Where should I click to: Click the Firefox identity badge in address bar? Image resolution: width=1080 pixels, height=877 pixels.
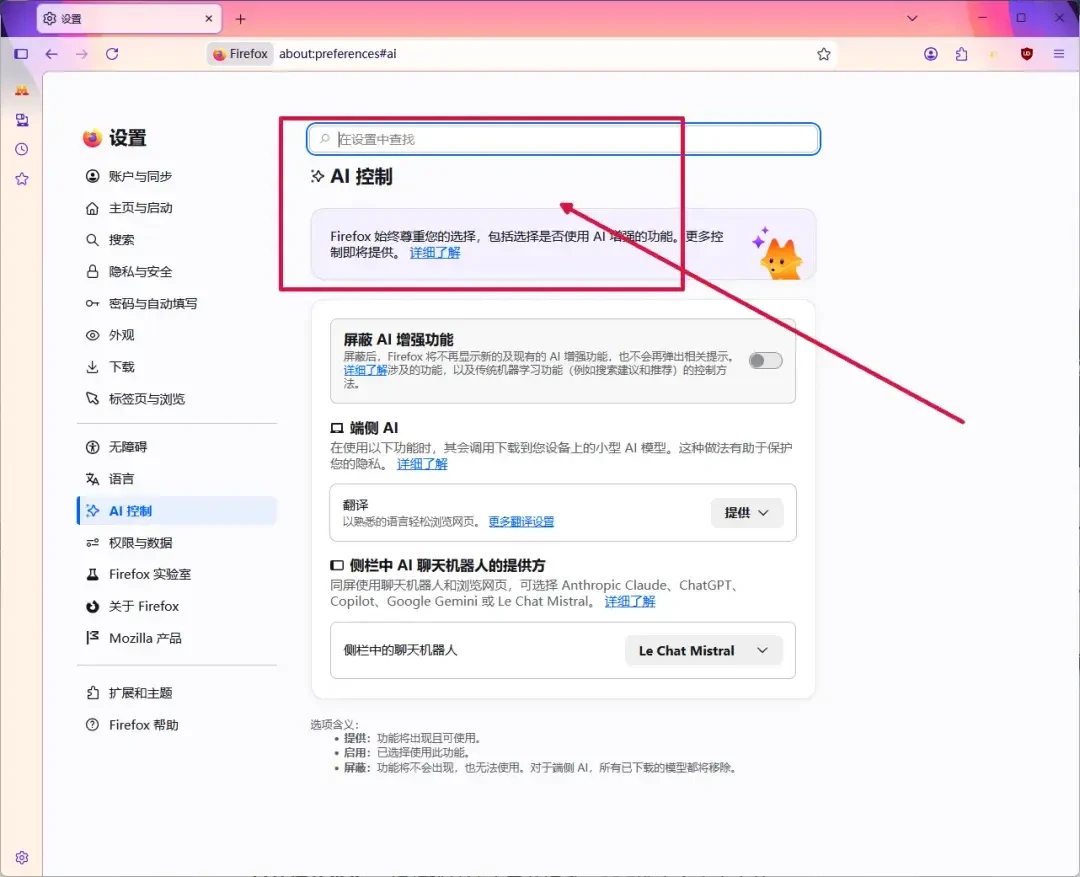240,54
